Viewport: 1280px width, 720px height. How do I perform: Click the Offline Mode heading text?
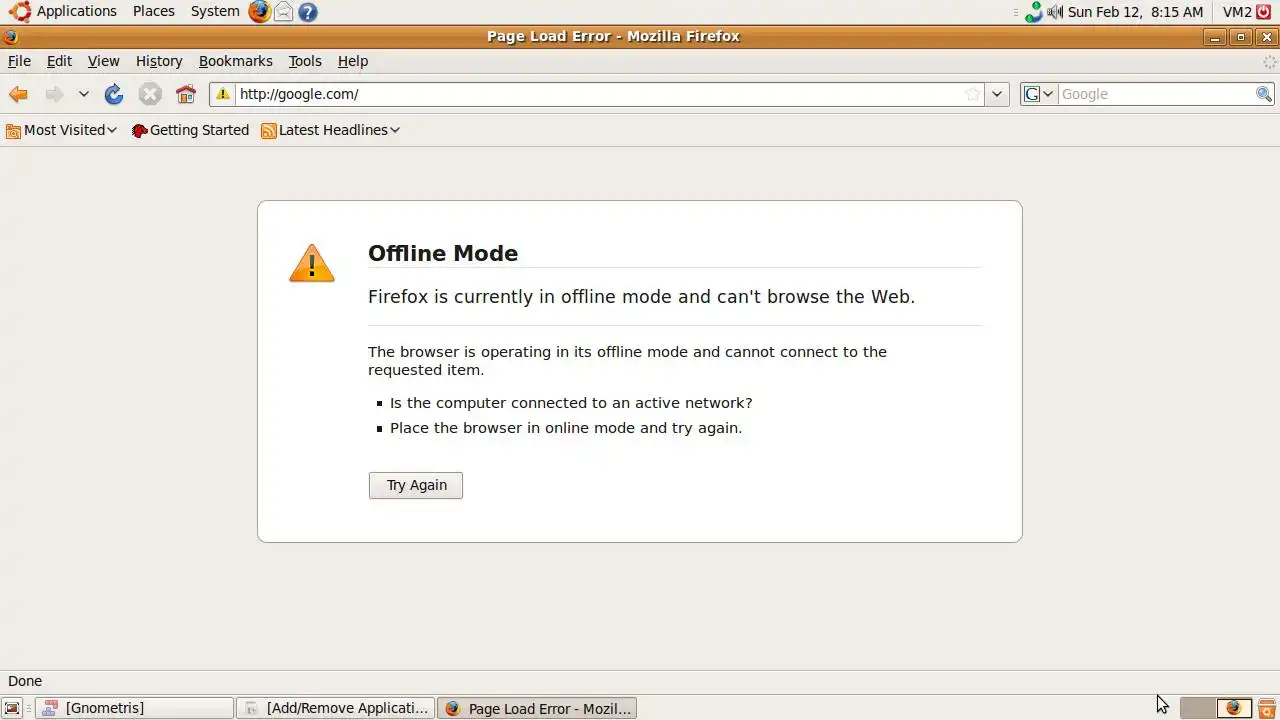click(443, 253)
